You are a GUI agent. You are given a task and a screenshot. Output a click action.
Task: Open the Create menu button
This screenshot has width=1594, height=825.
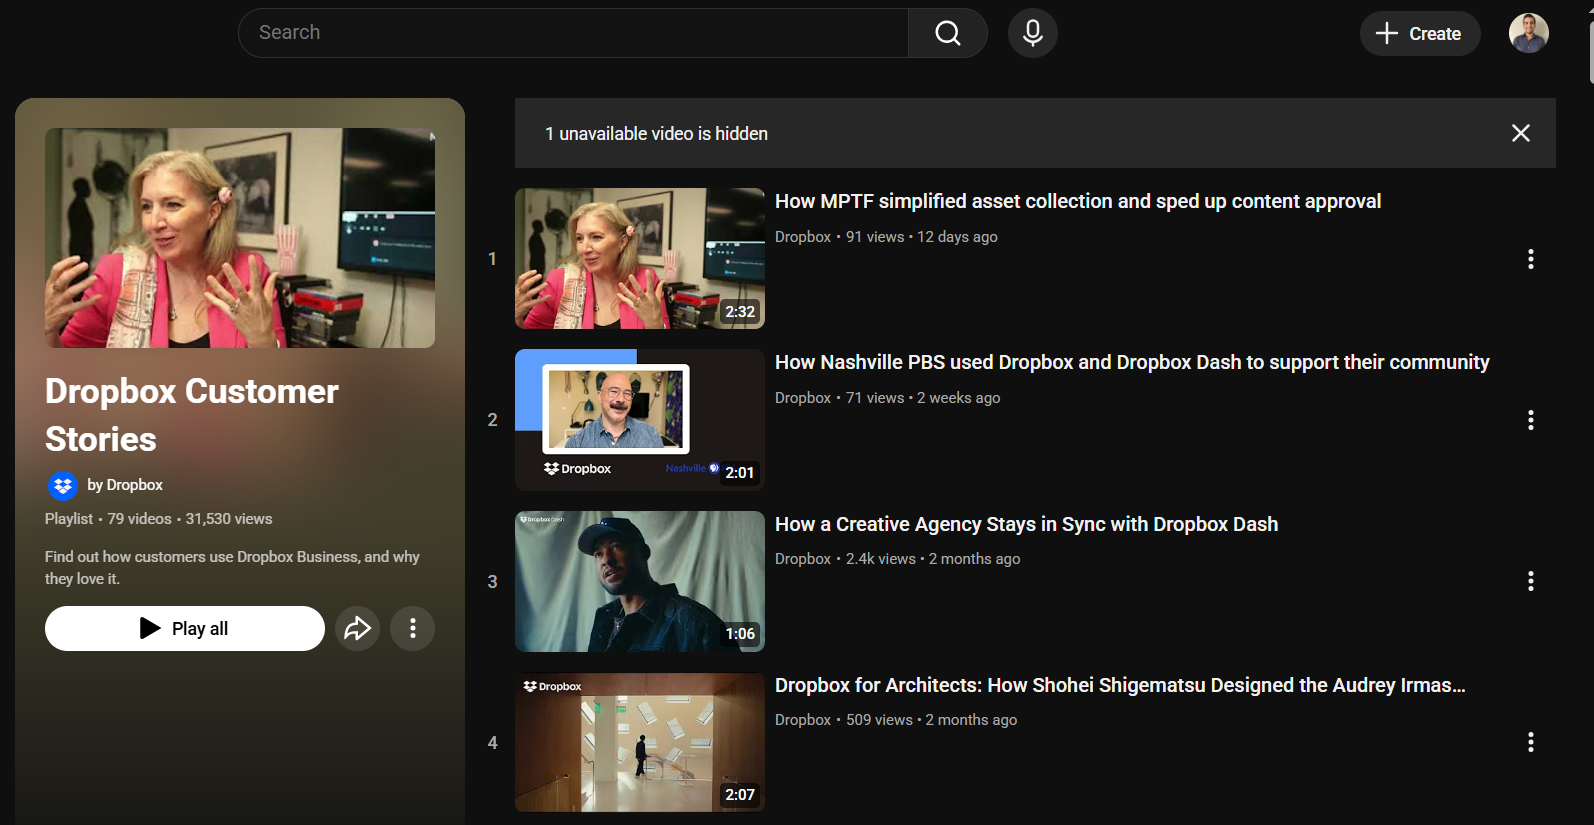tap(1419, 34)
